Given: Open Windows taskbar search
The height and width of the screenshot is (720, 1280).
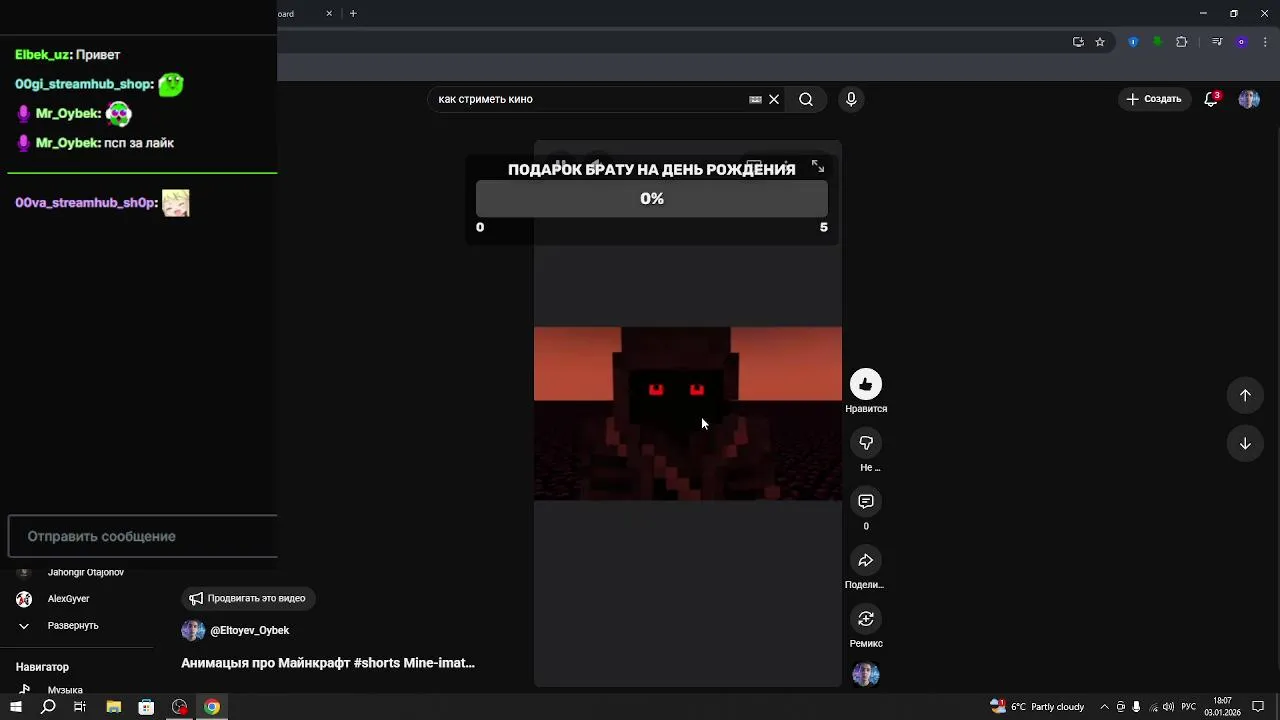Looking at the screenshot, I should pyautogui.click(x=48, y=707).
